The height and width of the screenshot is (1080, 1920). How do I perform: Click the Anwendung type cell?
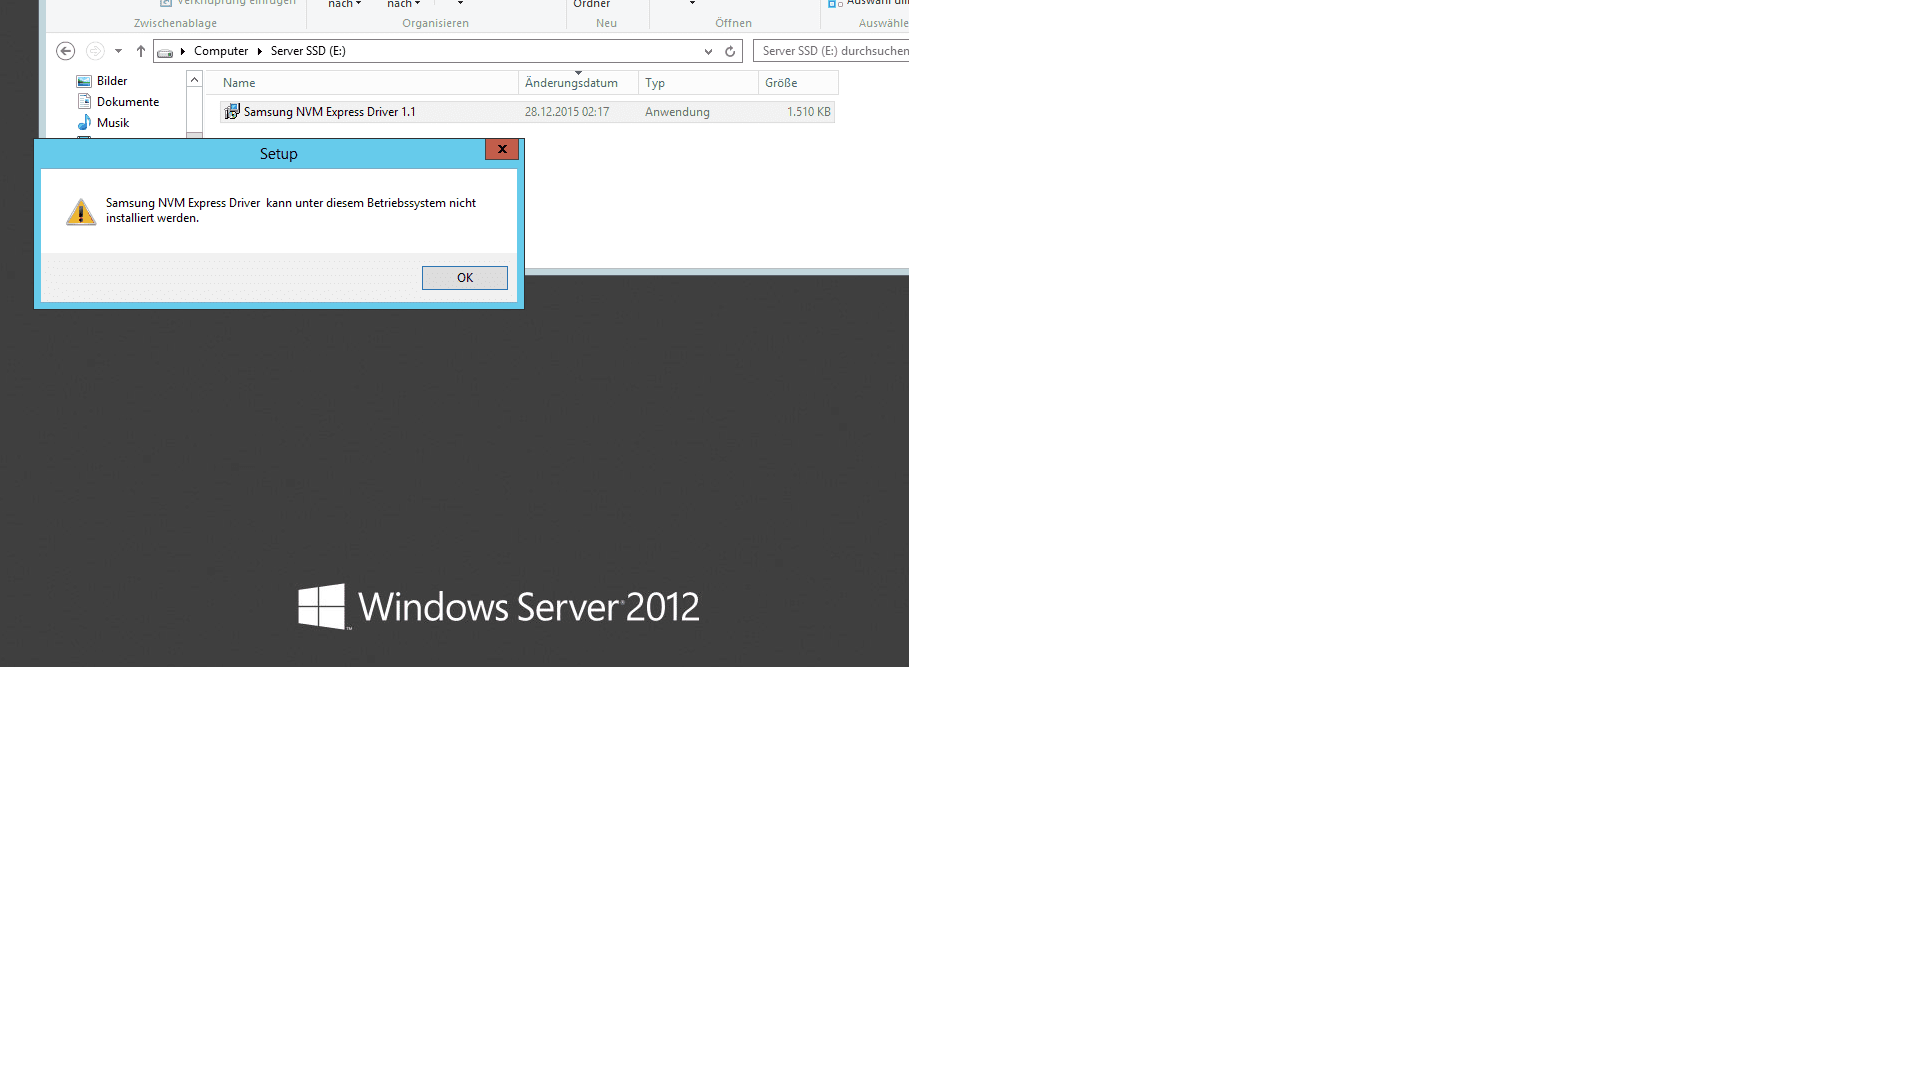pyautogui.click(x=677, y=112)
